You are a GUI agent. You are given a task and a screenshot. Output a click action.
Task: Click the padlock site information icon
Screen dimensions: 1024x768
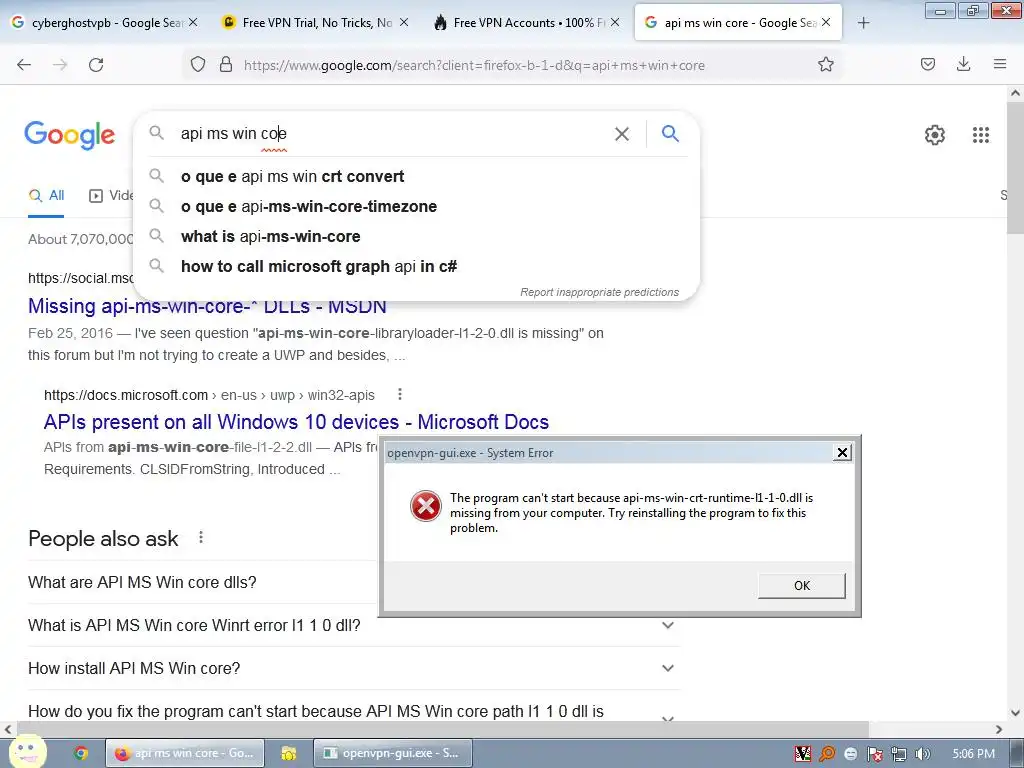pyautogui.click(x=226, y=64)
